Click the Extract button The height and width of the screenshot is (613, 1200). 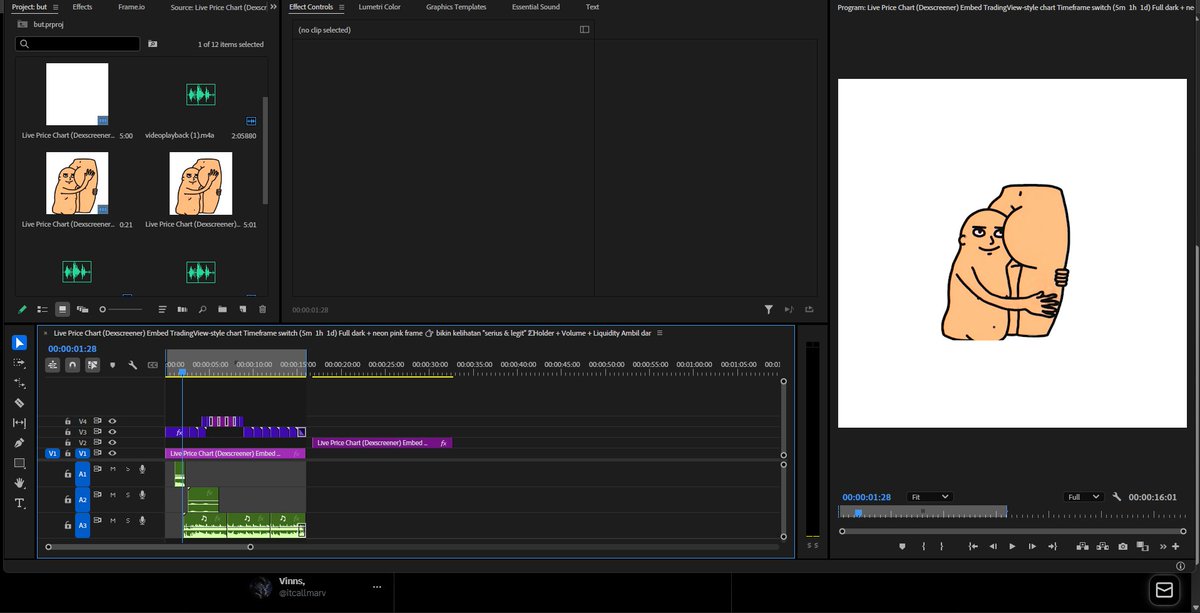tap(1103, 546)
